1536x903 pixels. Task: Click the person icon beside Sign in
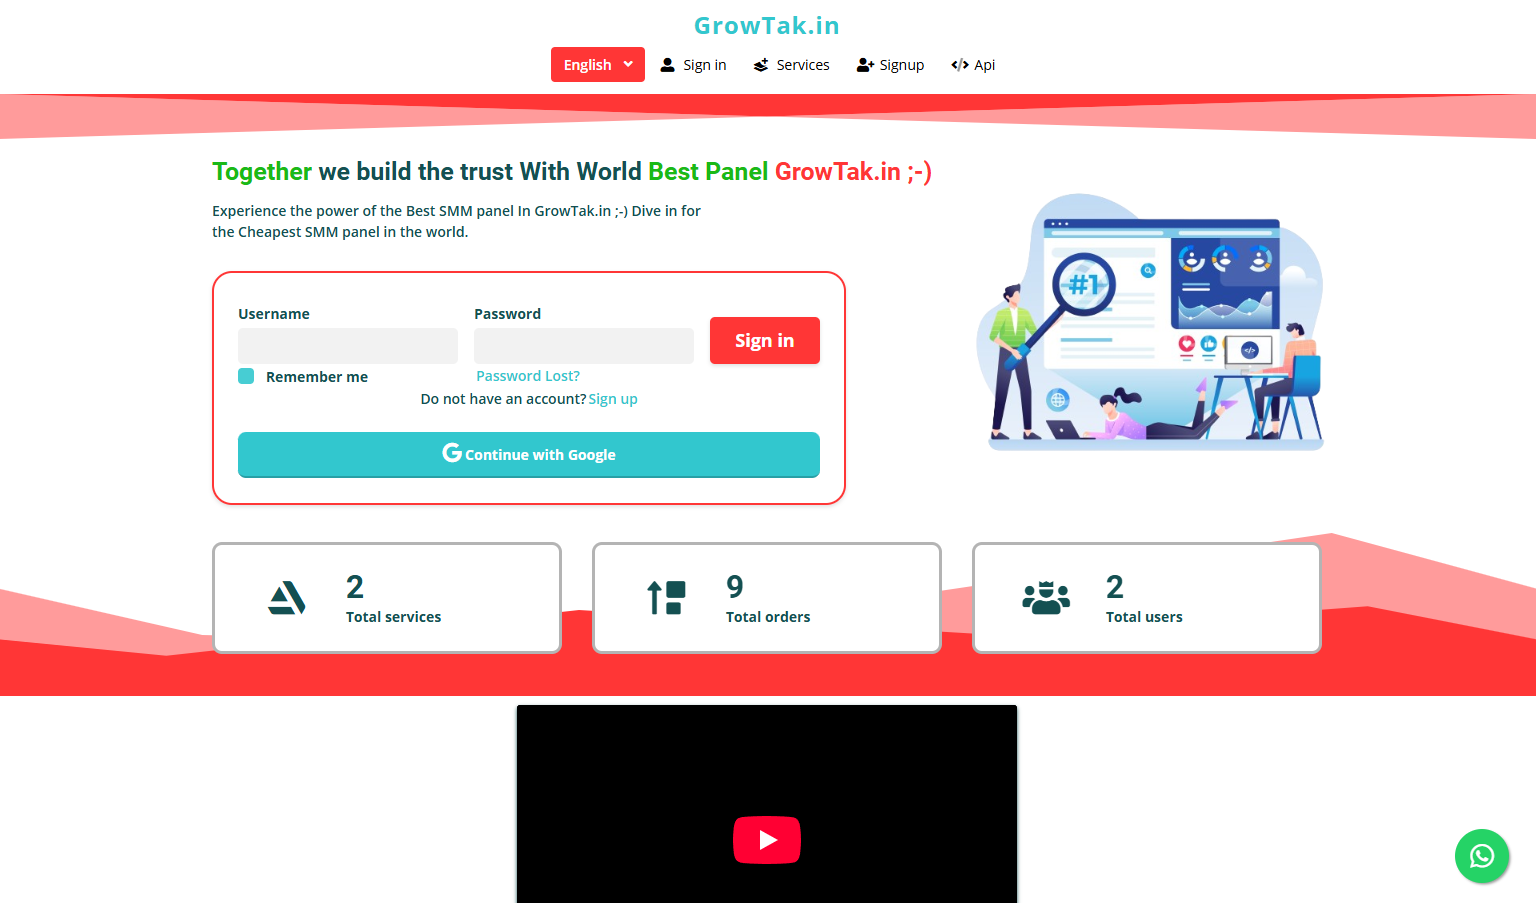(x=668, y=65)
